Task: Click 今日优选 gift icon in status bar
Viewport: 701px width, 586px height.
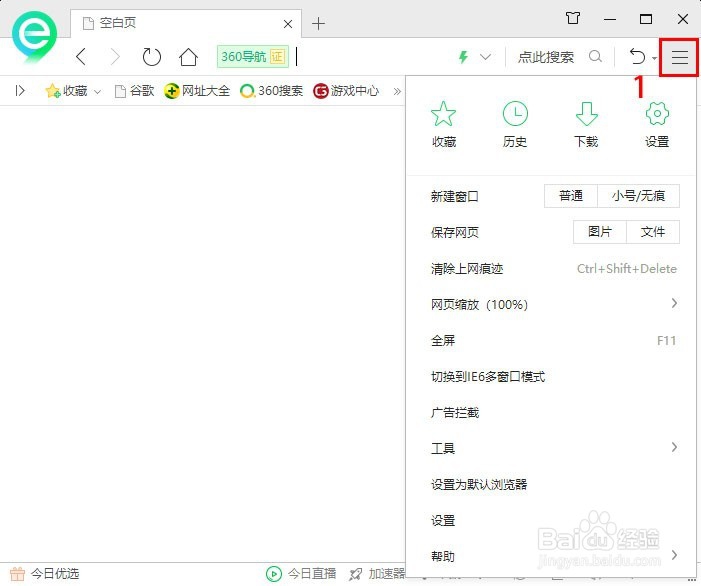Action: pos(17,573)
